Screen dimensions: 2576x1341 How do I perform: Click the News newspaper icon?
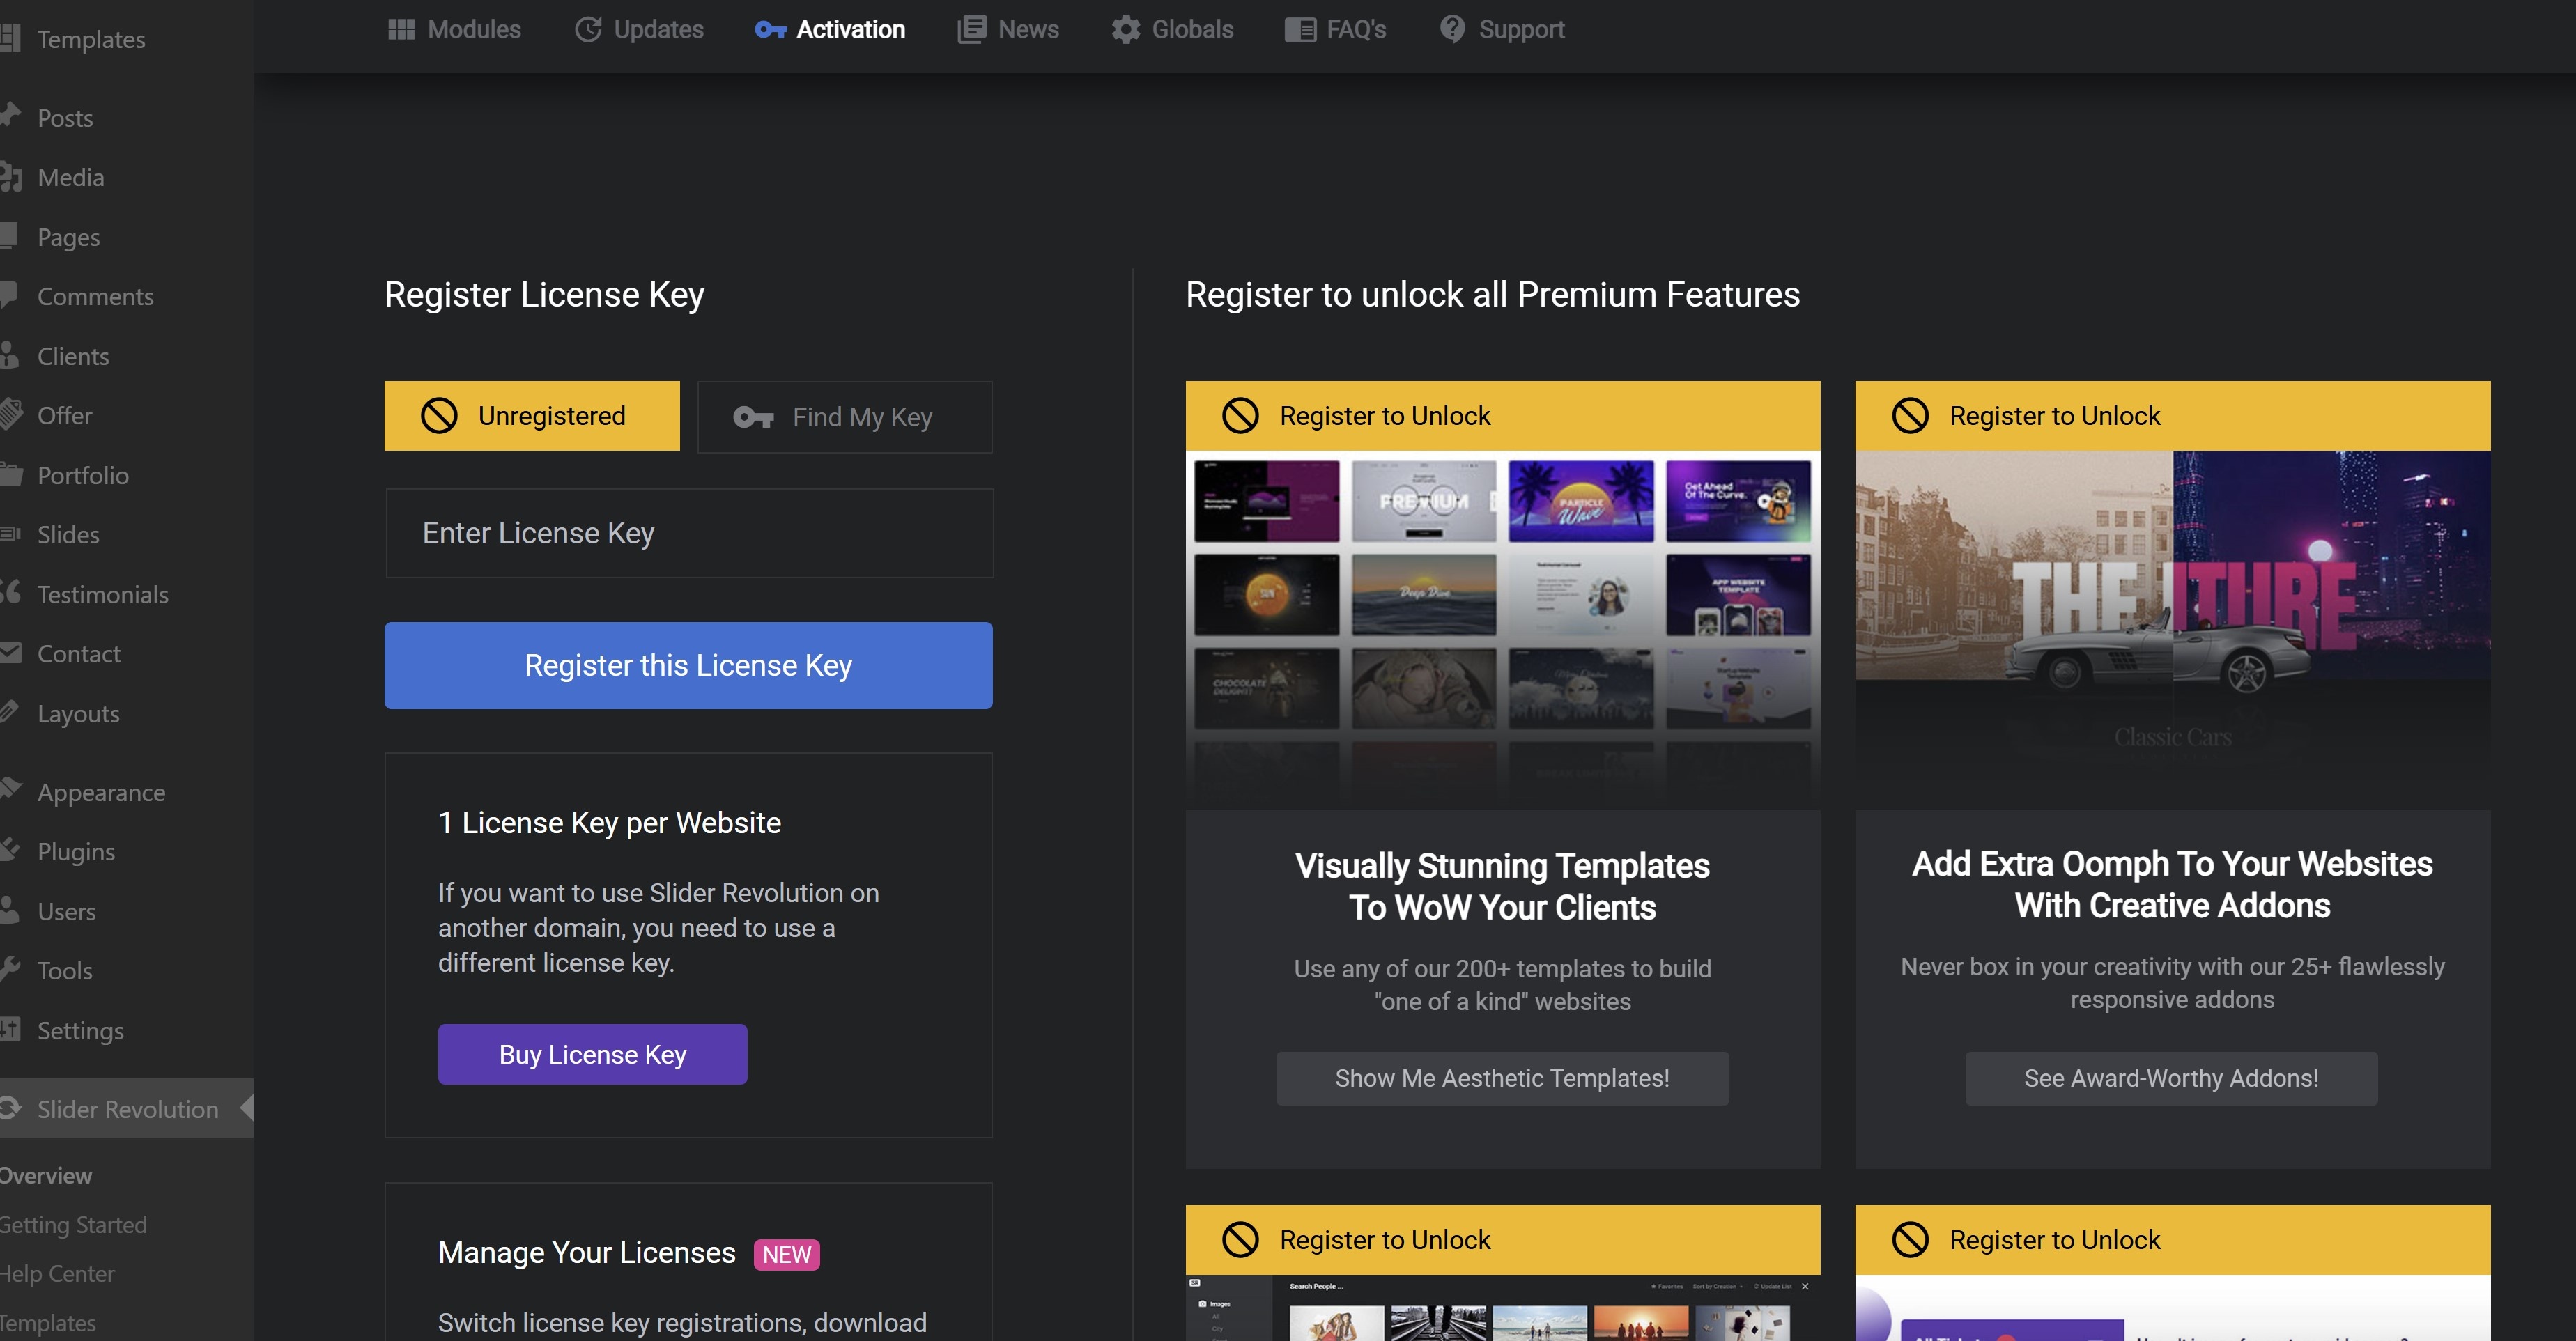tap(971, 29)
